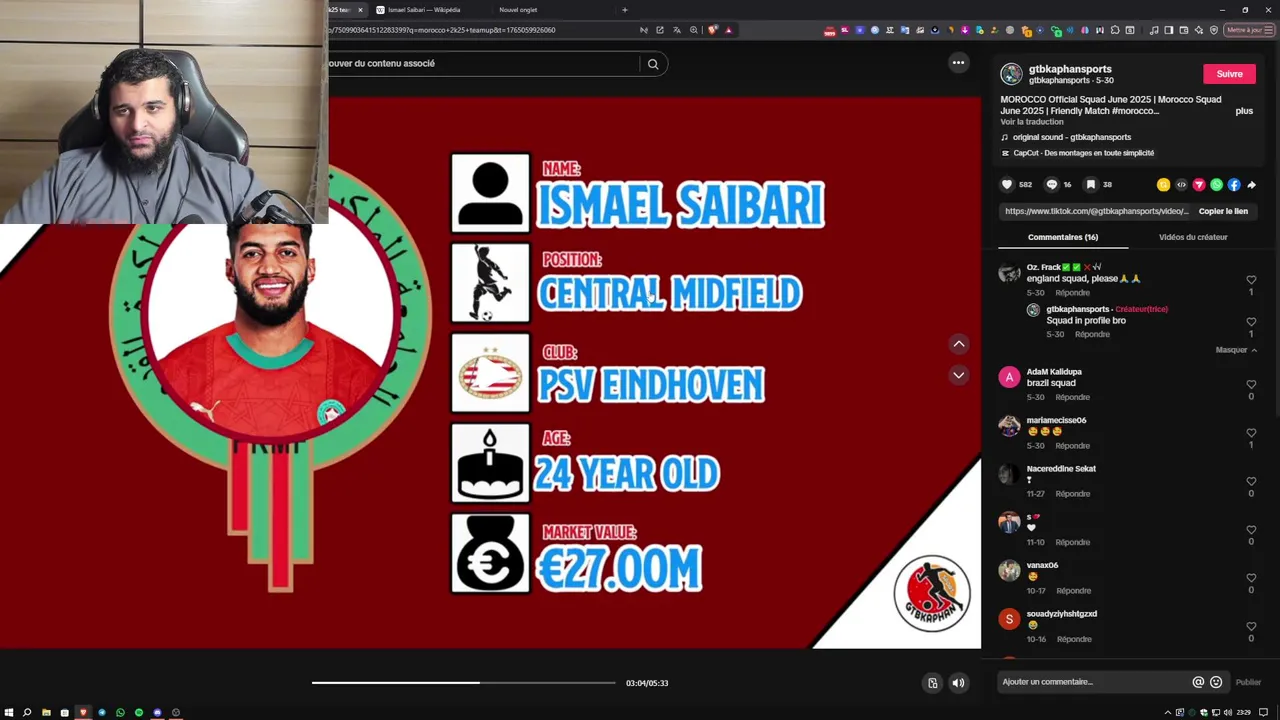
Task: Open Nouvel onglet browser tab
Action: click(x=518, y=10)
